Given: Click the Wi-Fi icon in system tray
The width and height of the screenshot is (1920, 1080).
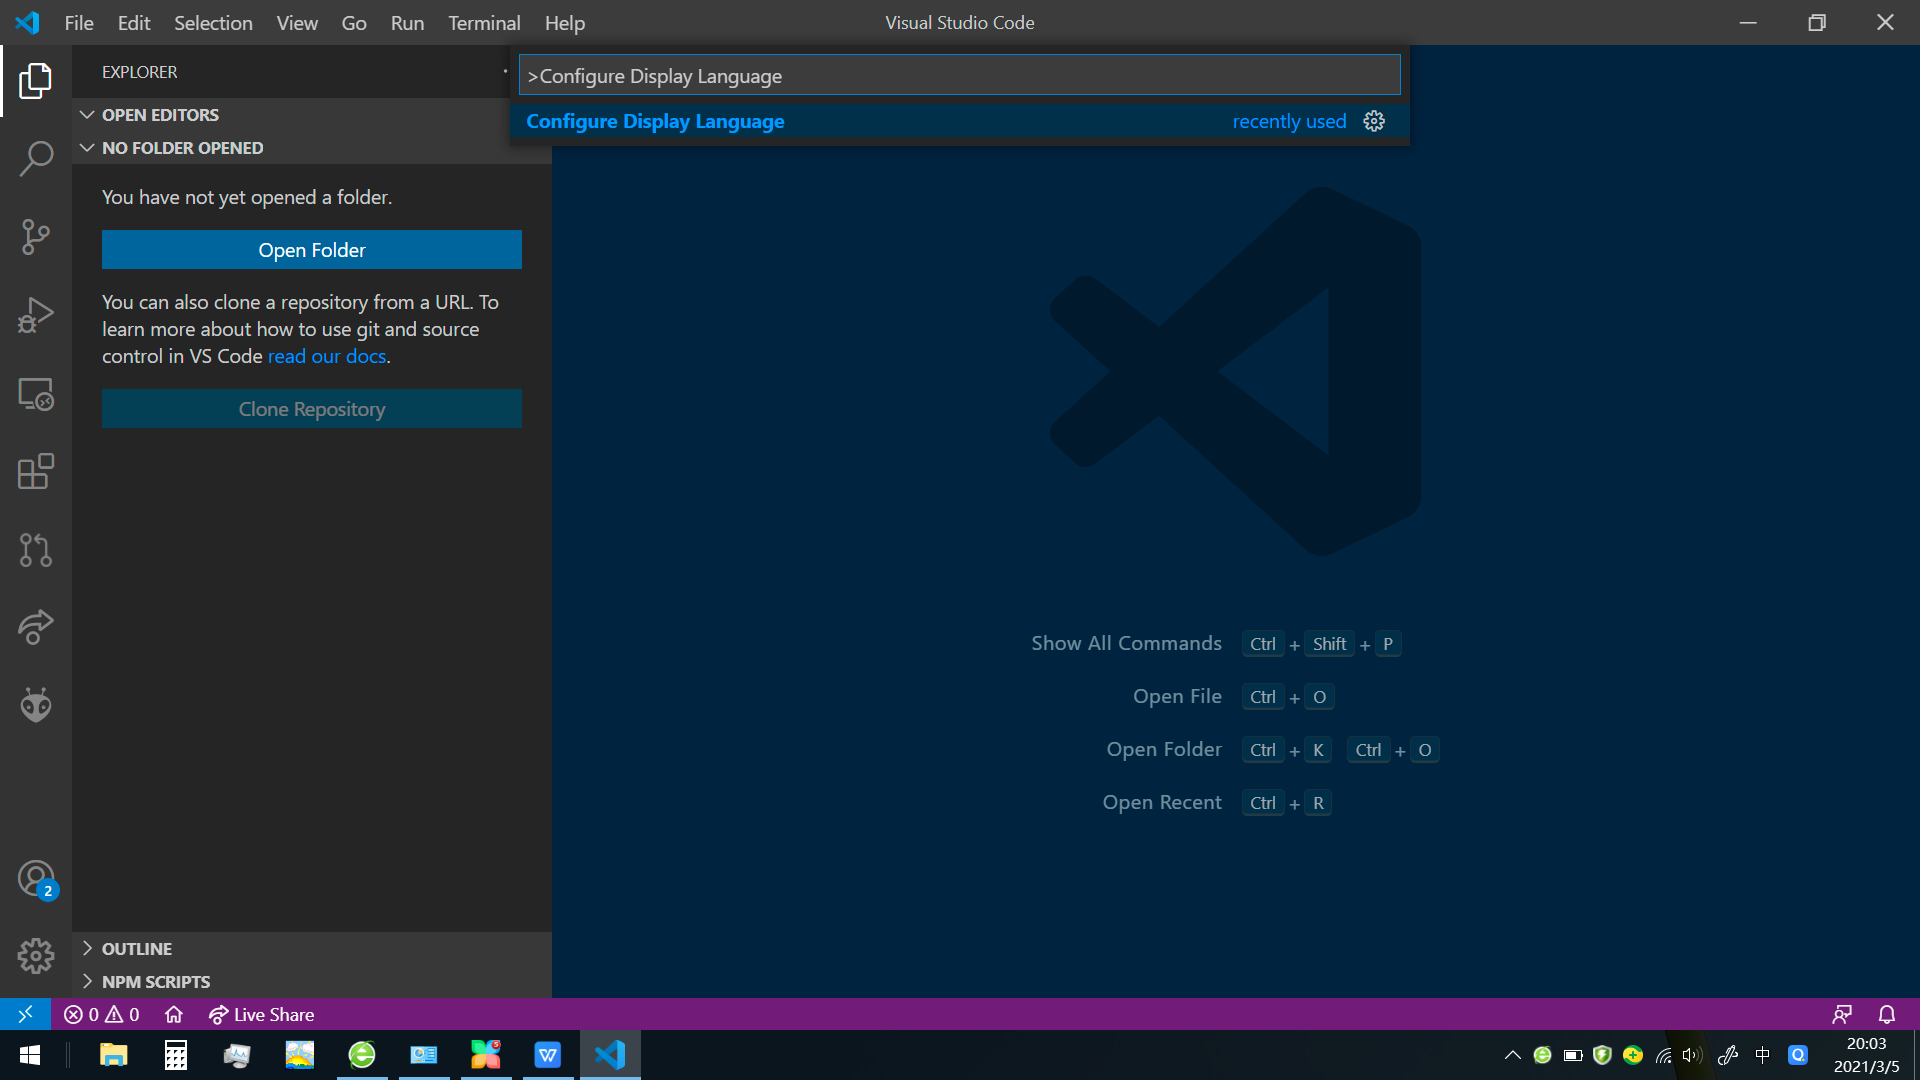Looking at the screenshot, I should pyautogui.click(x=1663, y=1055).
